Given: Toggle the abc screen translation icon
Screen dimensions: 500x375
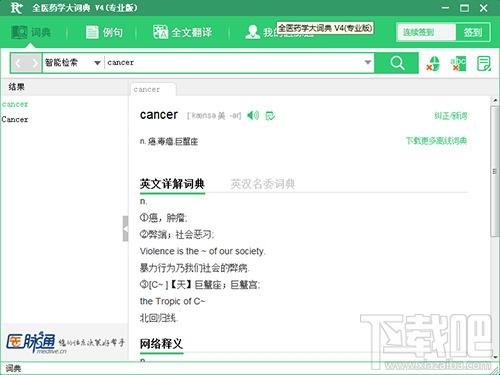Looking at the screenshot, I should point(458,63).
